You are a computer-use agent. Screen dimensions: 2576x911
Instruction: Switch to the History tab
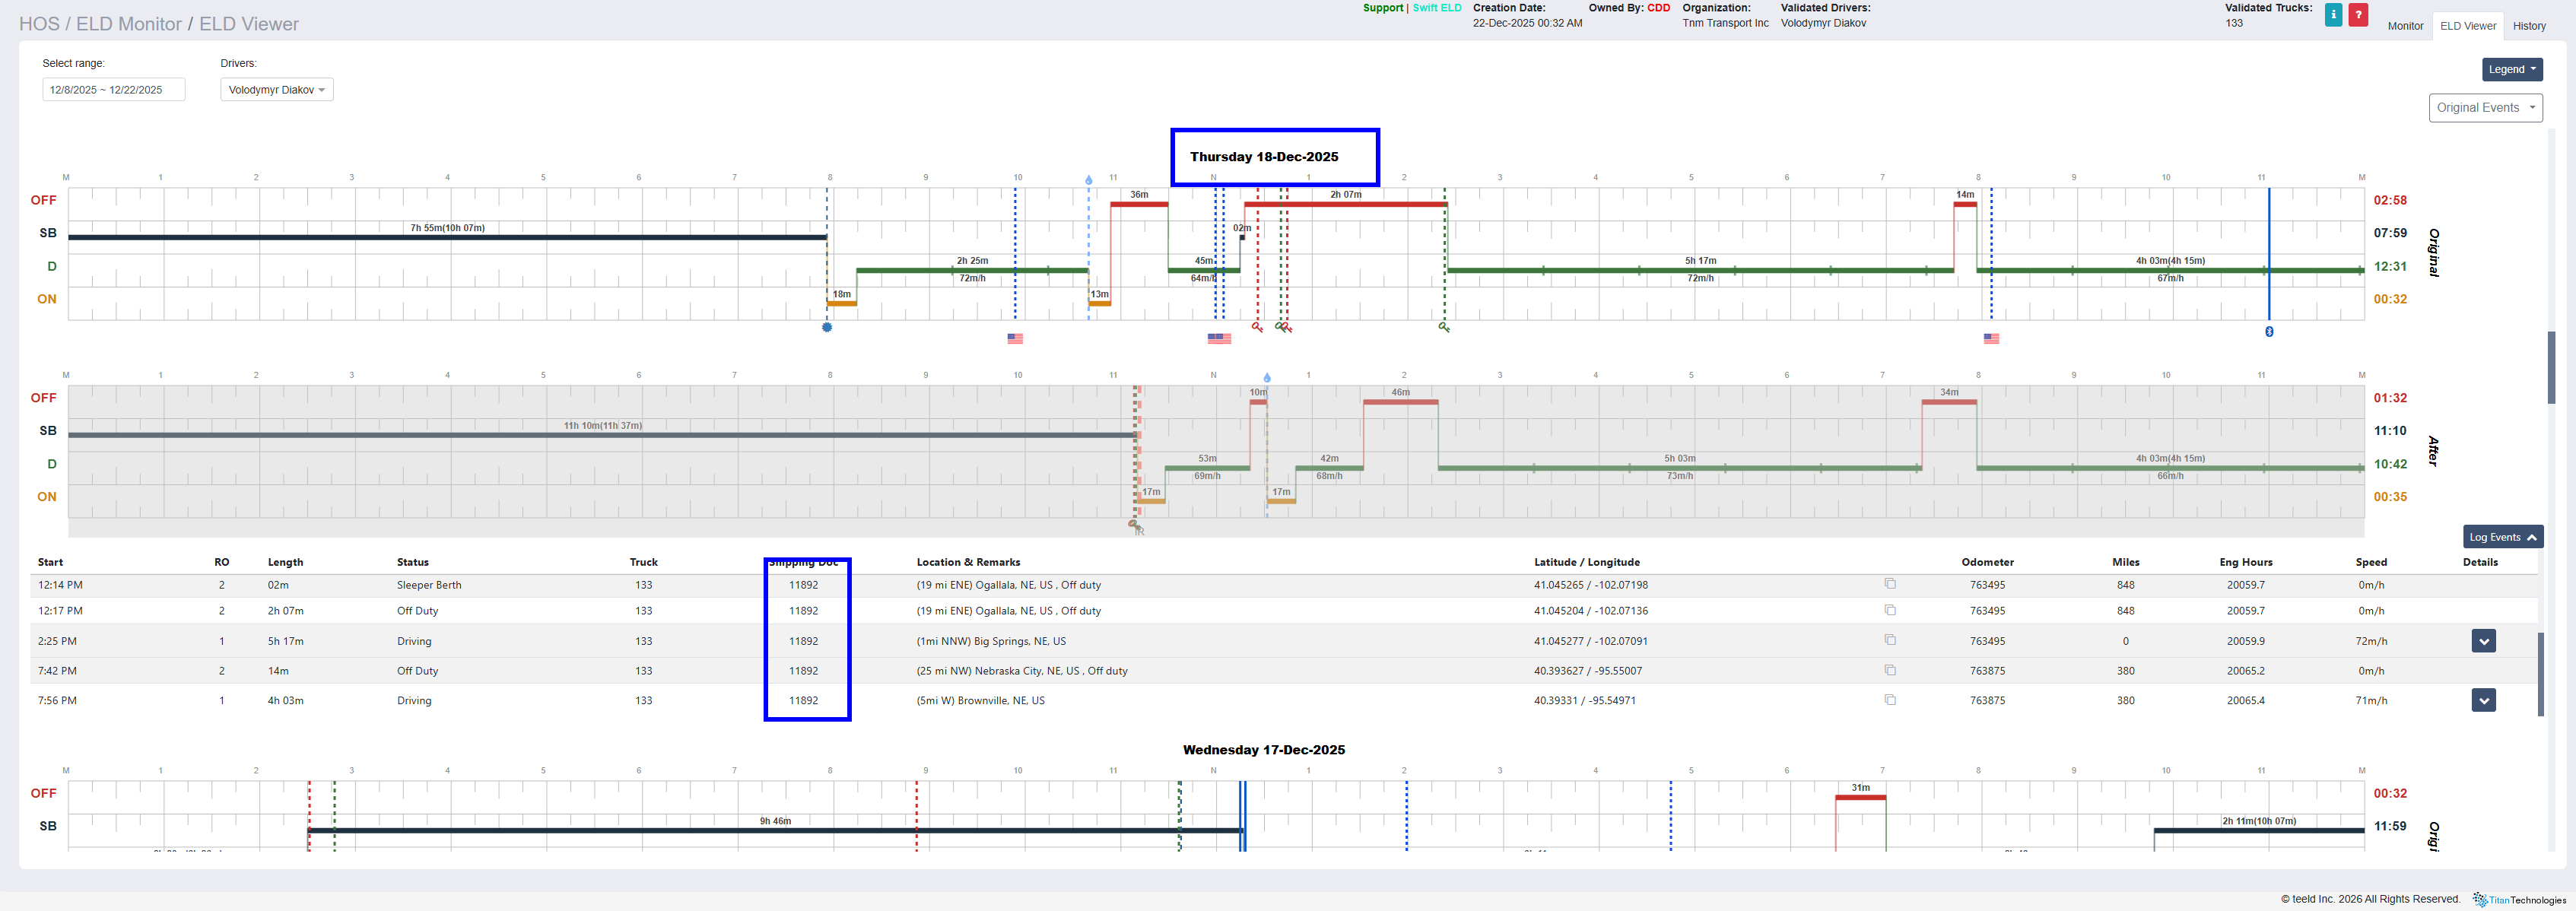2529,26
